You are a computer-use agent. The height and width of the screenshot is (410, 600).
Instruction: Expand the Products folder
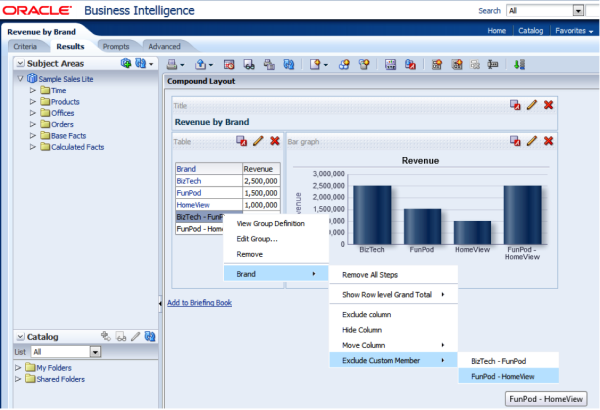[33, 102]
